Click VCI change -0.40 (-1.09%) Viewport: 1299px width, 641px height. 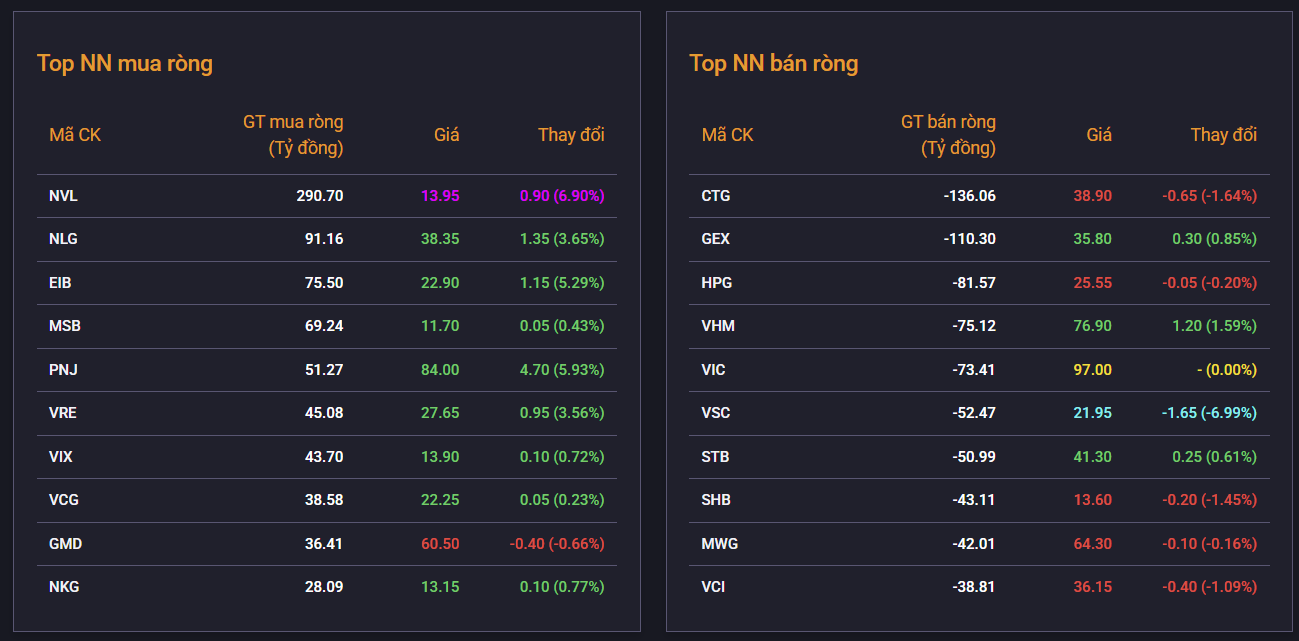(1210, 587)
